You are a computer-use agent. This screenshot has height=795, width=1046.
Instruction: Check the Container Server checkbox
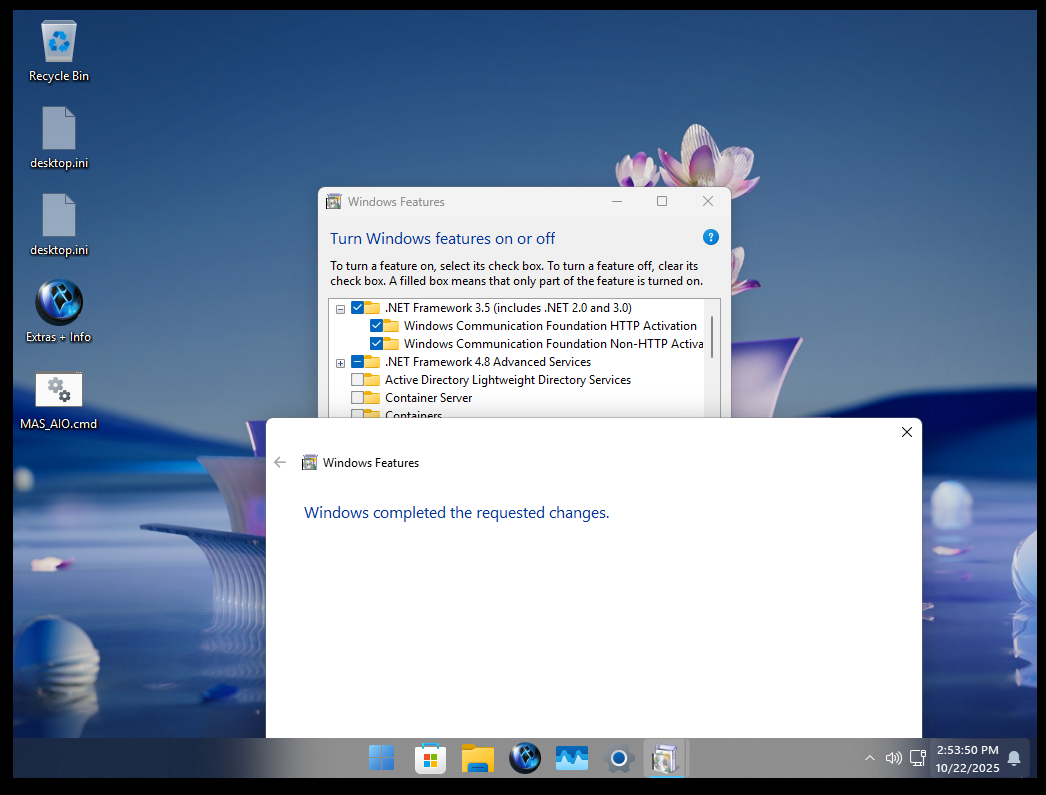click(x=358, y=398)
